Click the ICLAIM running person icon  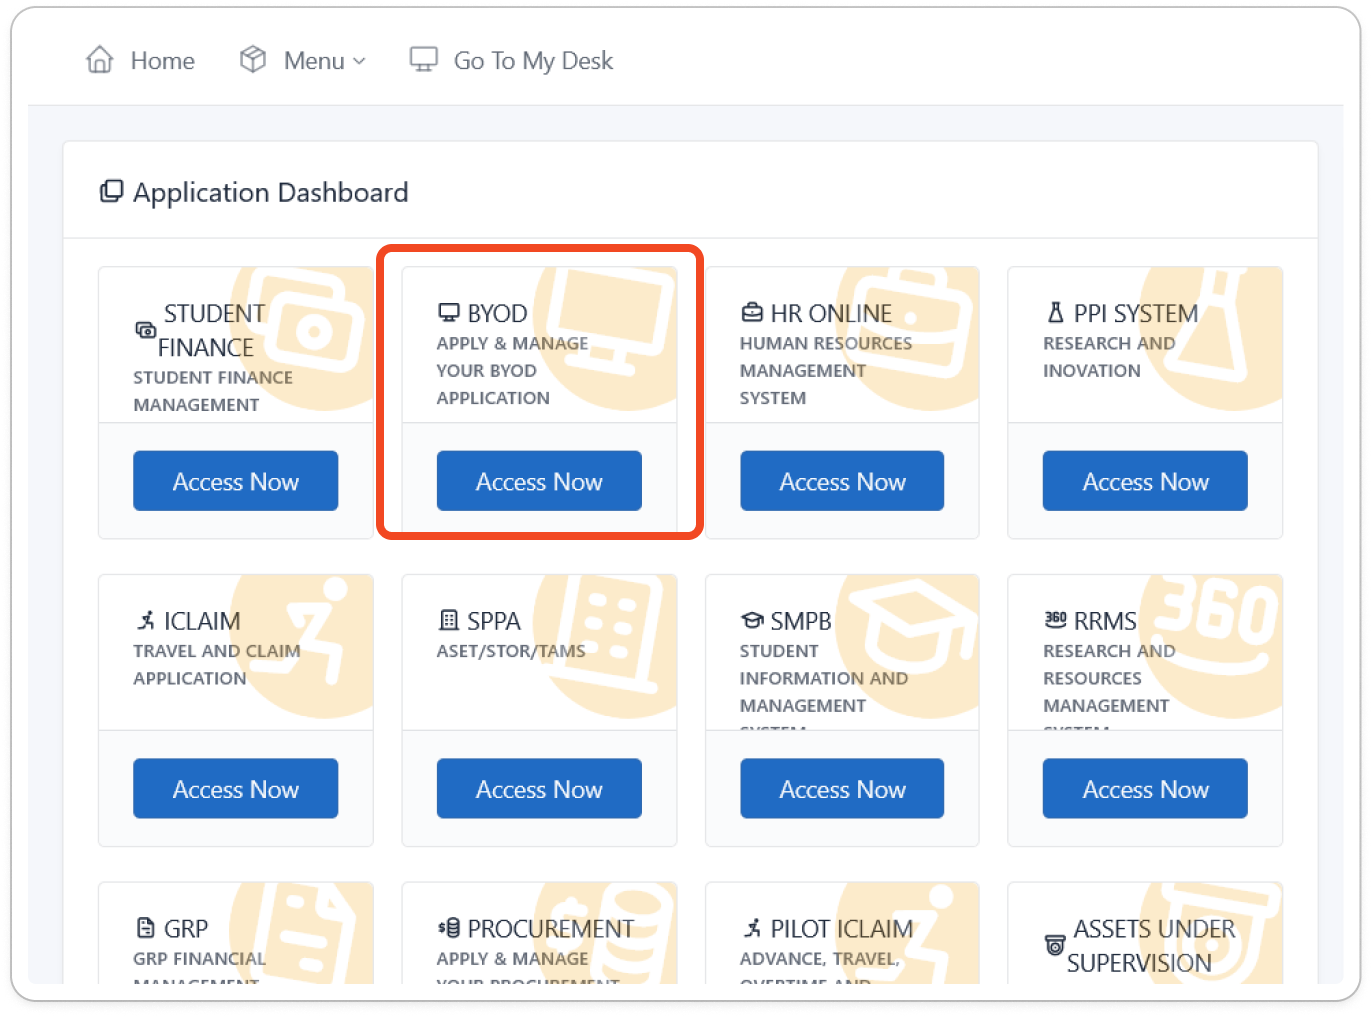[x=146, y=621]
